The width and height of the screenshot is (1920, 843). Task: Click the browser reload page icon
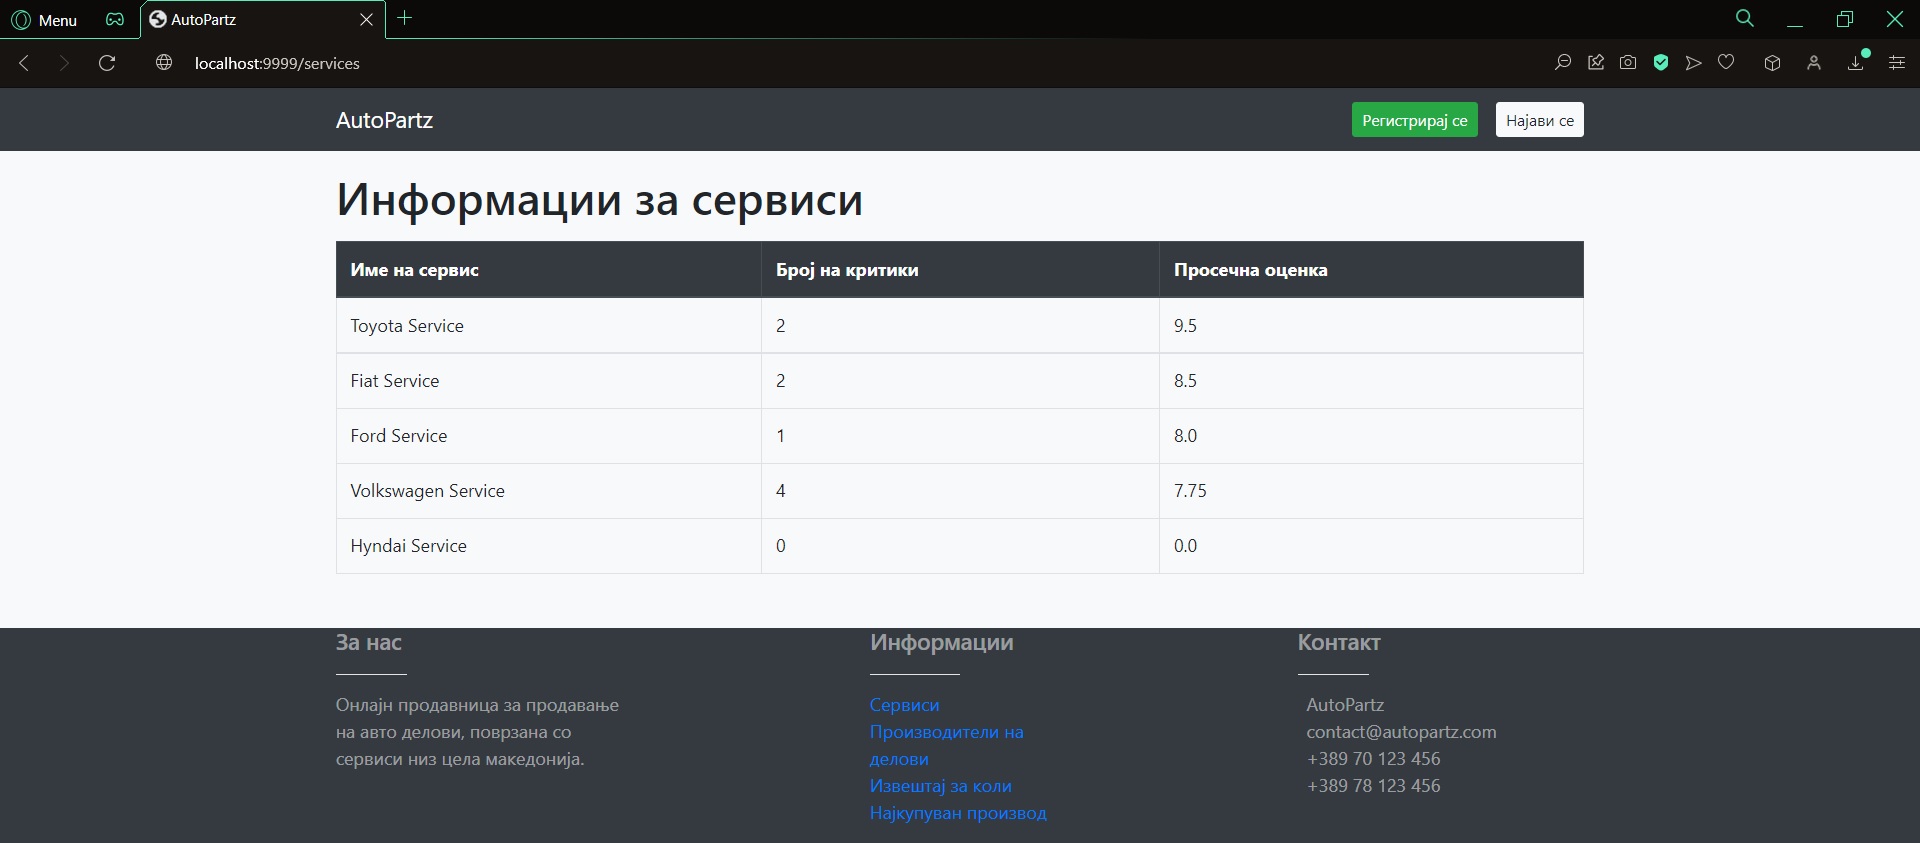[x=107, y=63]
